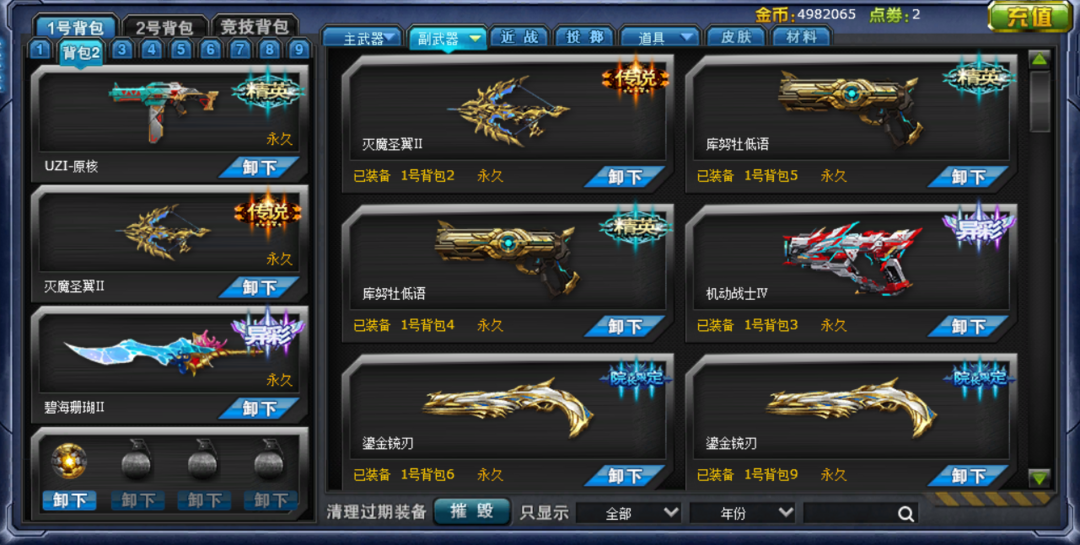The width and height of the screenshot is (1080, 545).
Task: Open the 竞技背包 tab
Action: (x=255, y=27)
